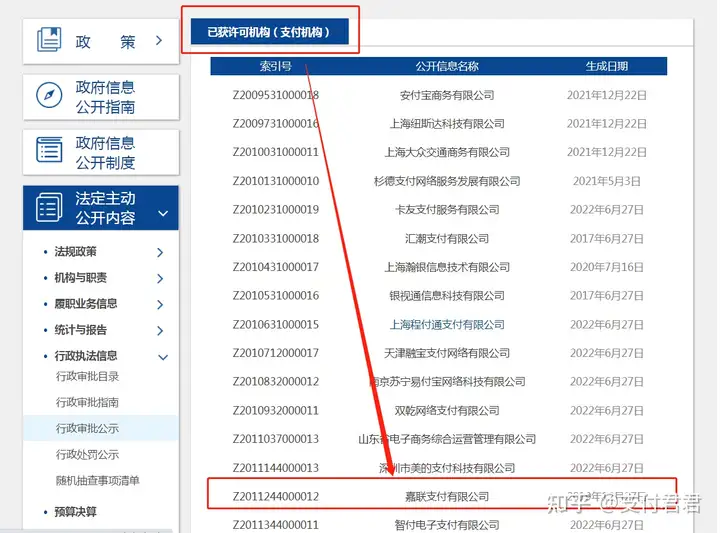
Task: Open 杉德支付网络服务发展有限公司 entry
Action: (x=447, y=181)
